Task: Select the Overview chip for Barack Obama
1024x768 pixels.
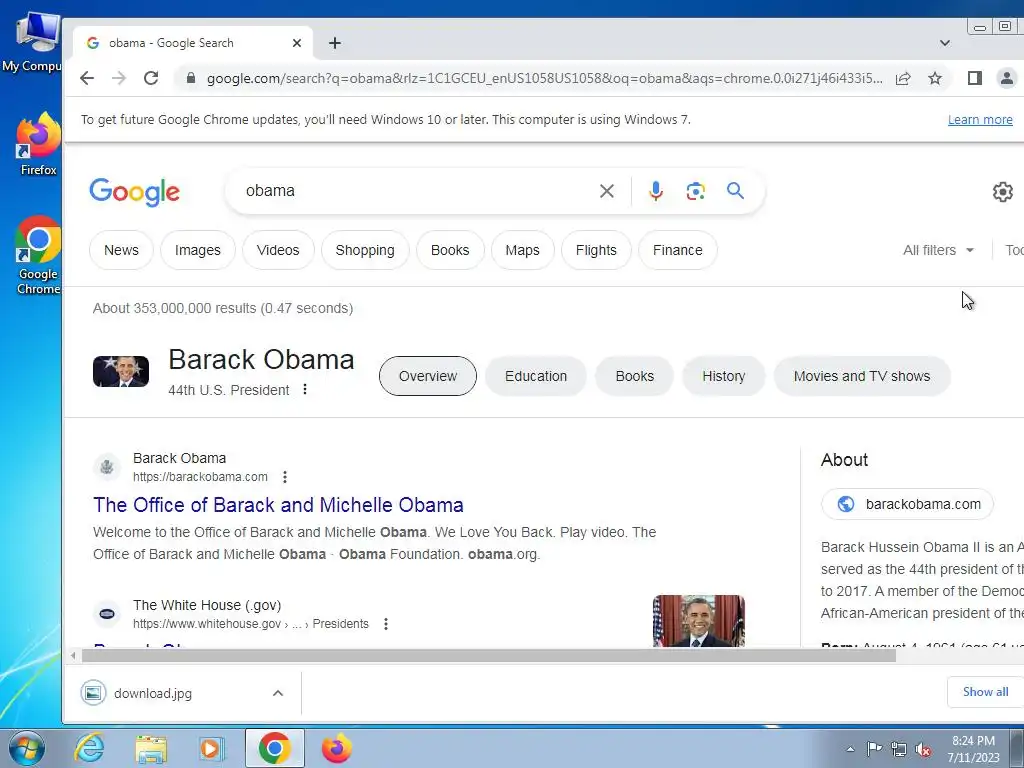Action: point(428,376)
